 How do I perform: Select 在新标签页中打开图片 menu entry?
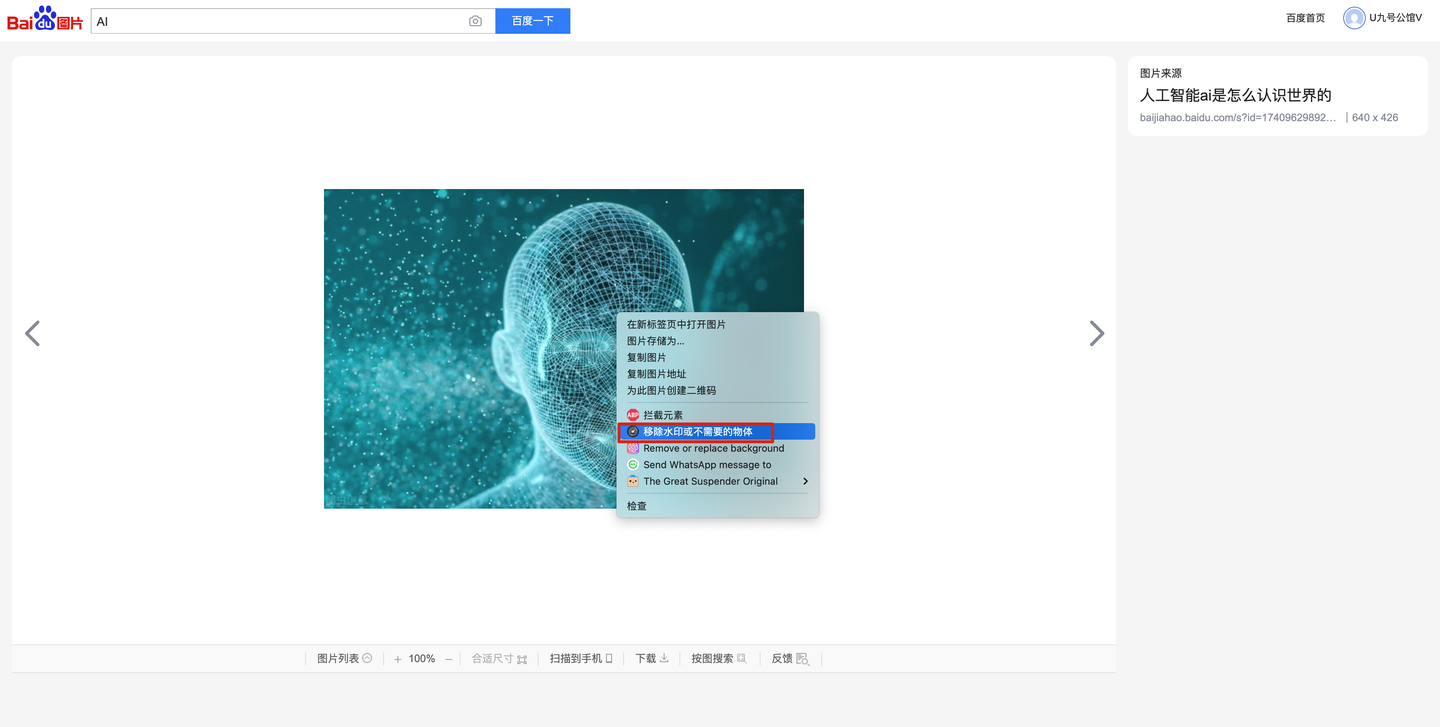(716, 324)
